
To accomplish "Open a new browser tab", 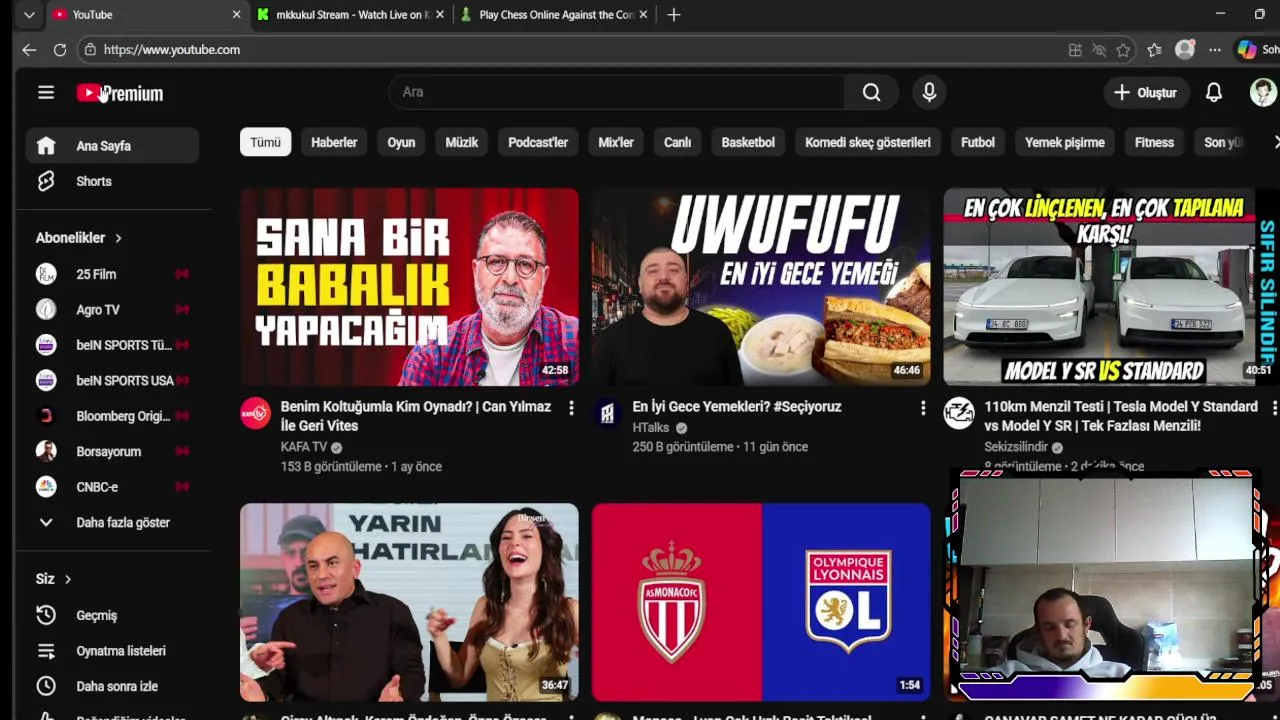I will click(x=674, y=15).
